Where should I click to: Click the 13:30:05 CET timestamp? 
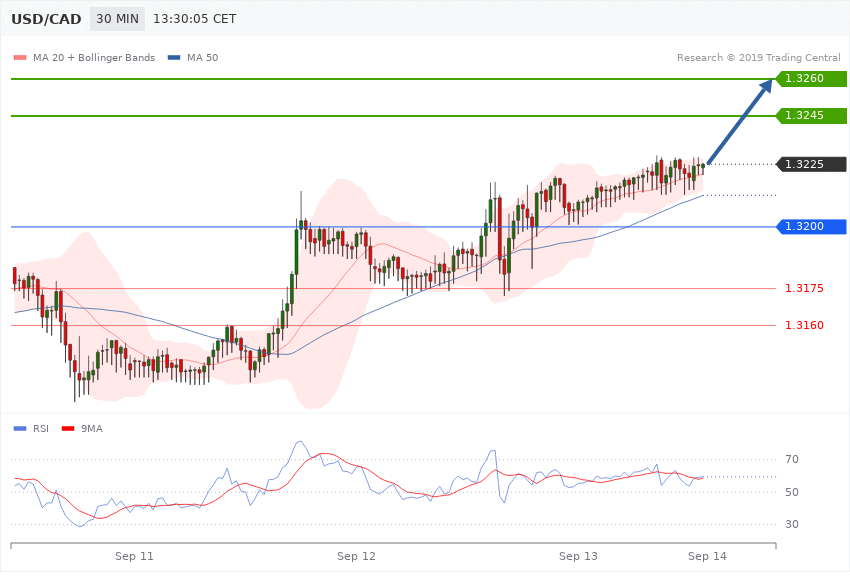pyautogui.click(x=195, y=19)
